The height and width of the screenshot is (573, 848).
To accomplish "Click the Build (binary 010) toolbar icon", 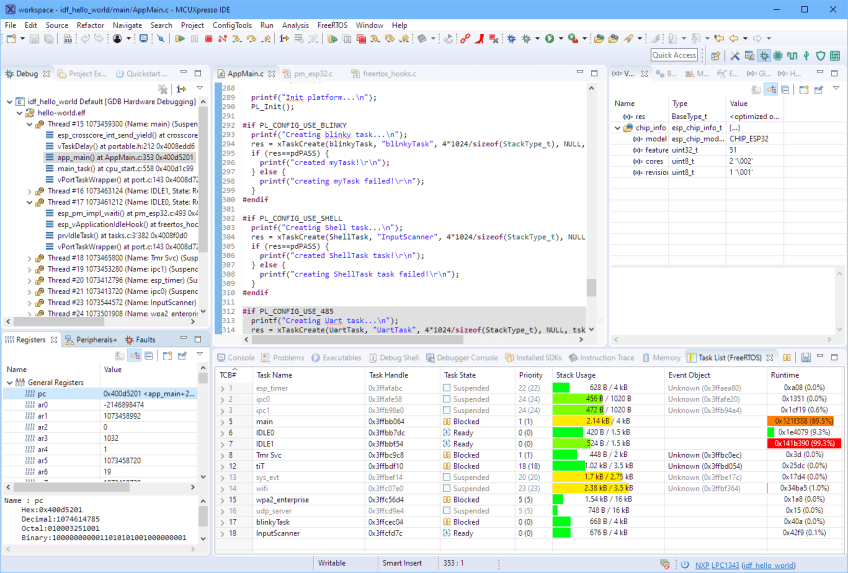I will click(x=68, y=38).
